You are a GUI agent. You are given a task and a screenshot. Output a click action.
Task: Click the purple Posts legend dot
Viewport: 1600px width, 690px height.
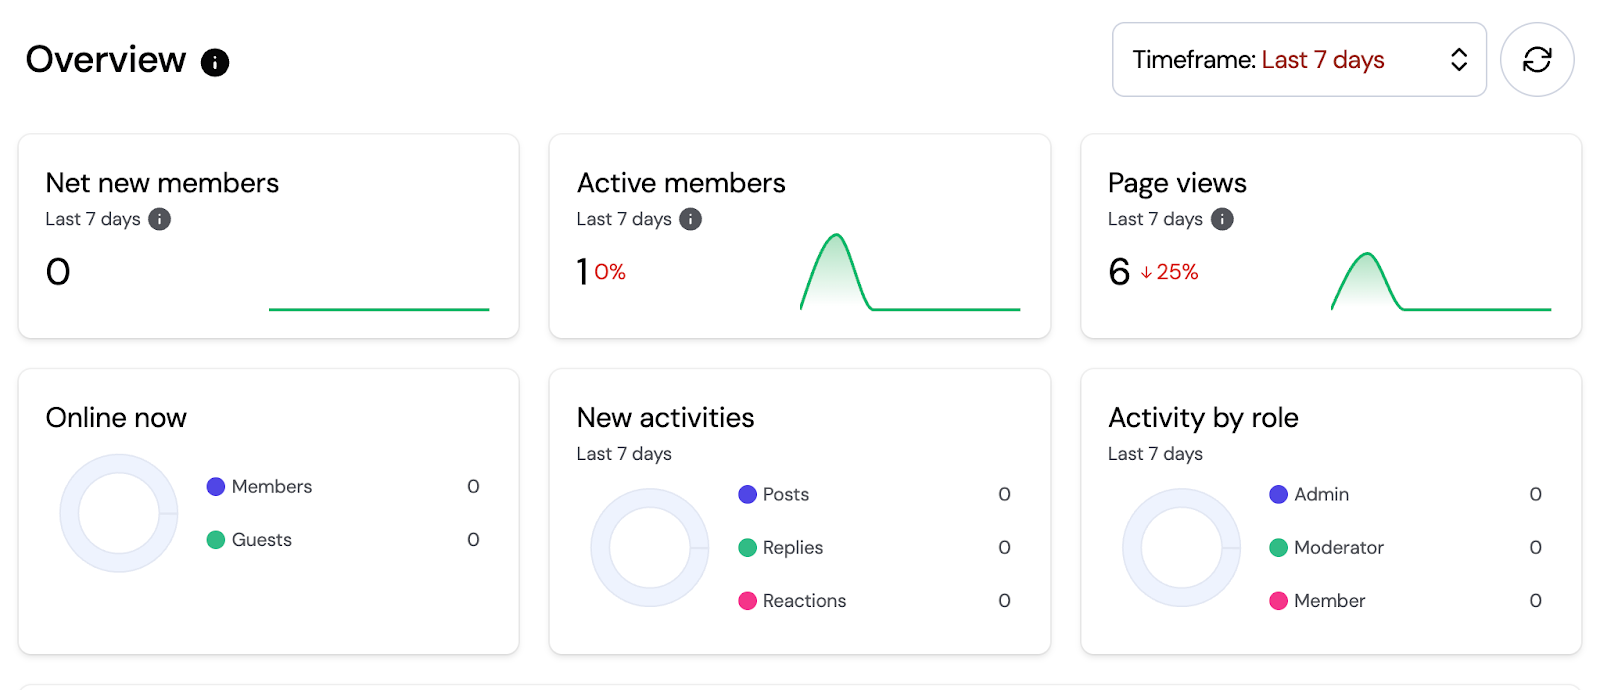pos(747,494)
